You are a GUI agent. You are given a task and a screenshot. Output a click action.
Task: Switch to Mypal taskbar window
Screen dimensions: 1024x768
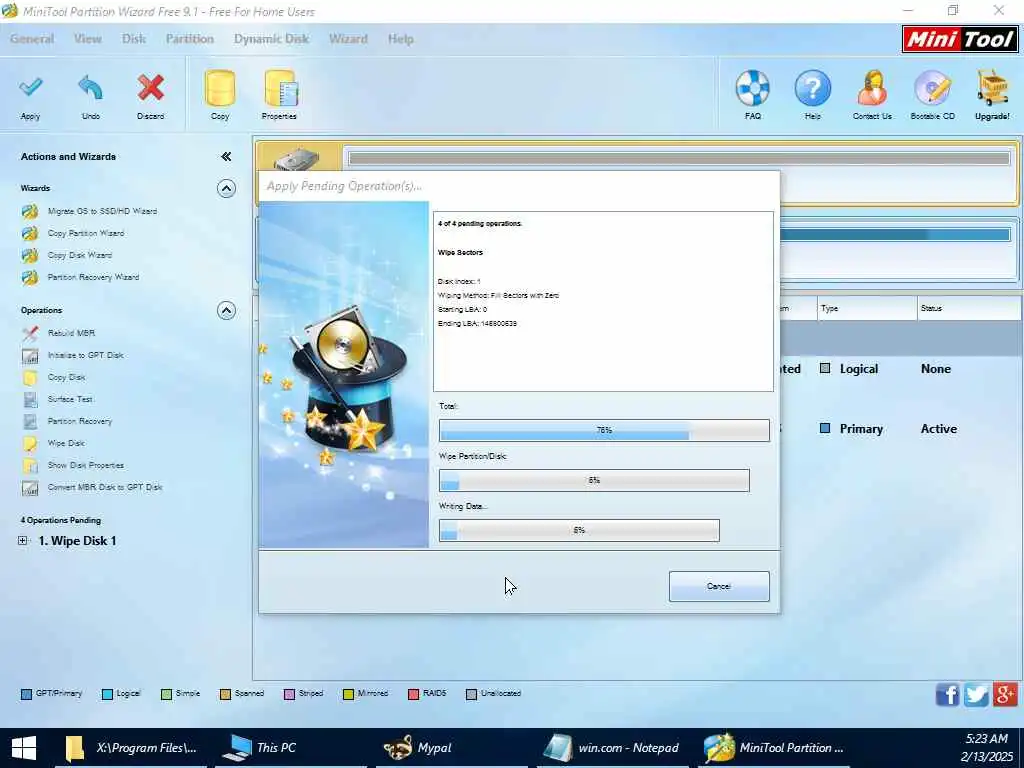pos(451,748)
